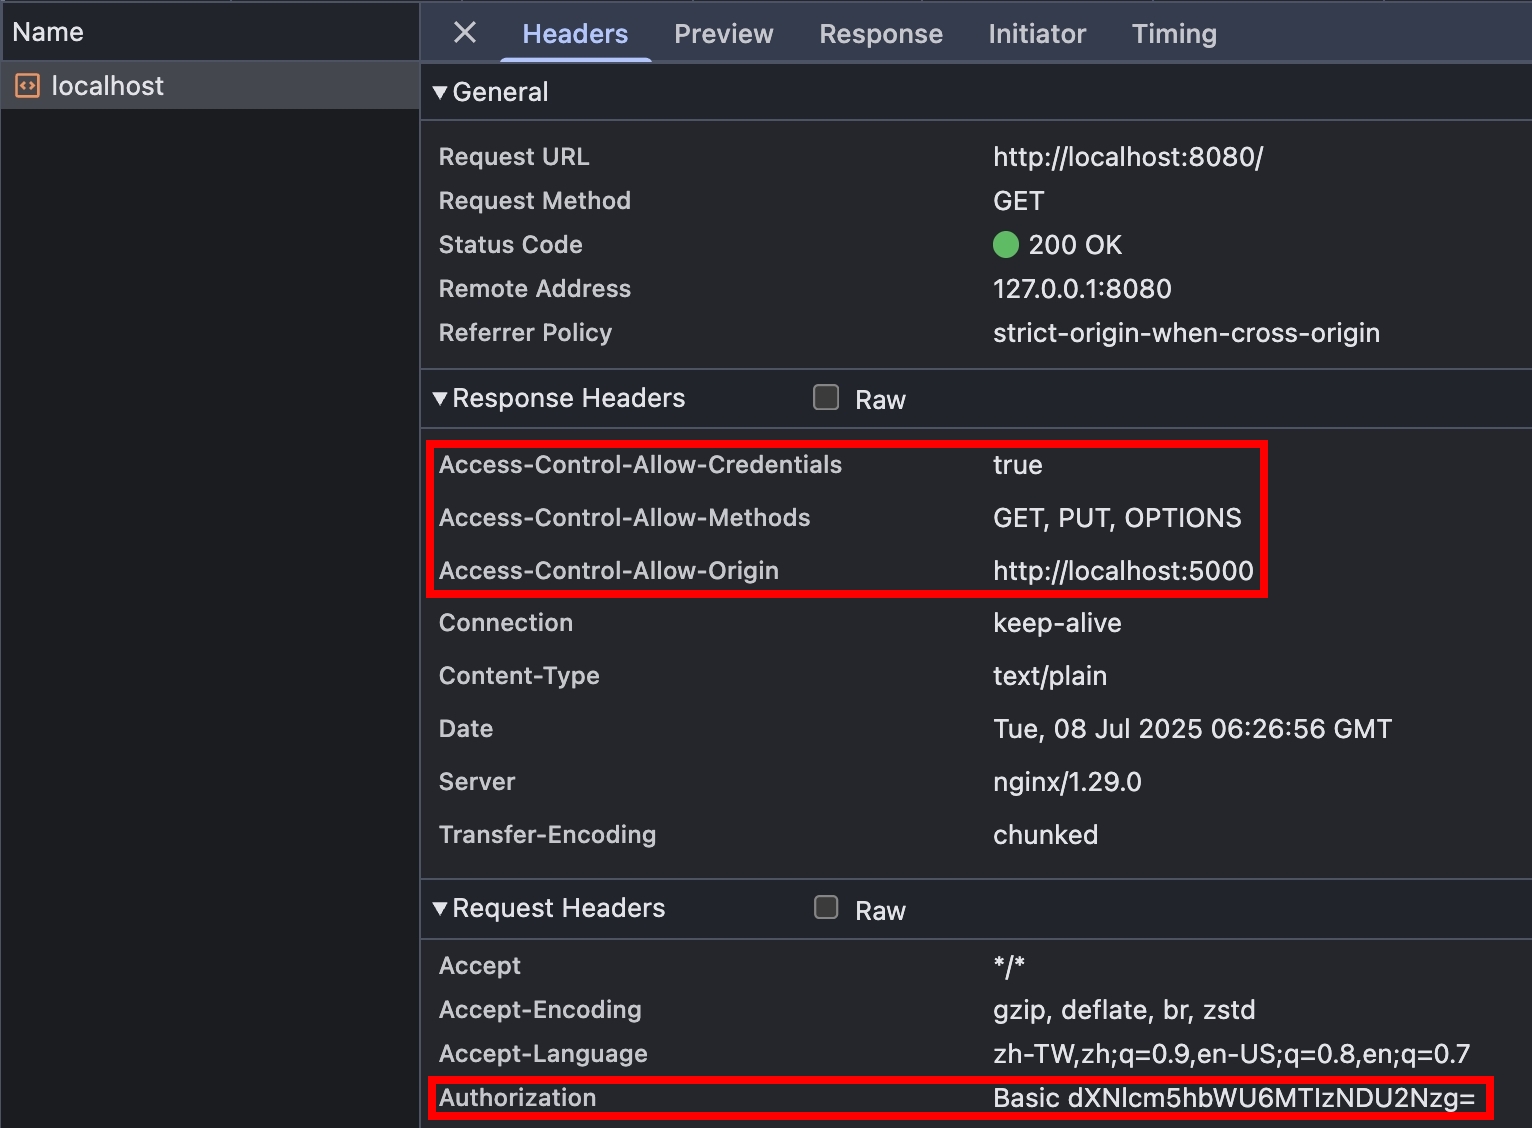Screen dimensions: 1532x1128
Task: Open the Preview tab
Action: pos(724,34)
